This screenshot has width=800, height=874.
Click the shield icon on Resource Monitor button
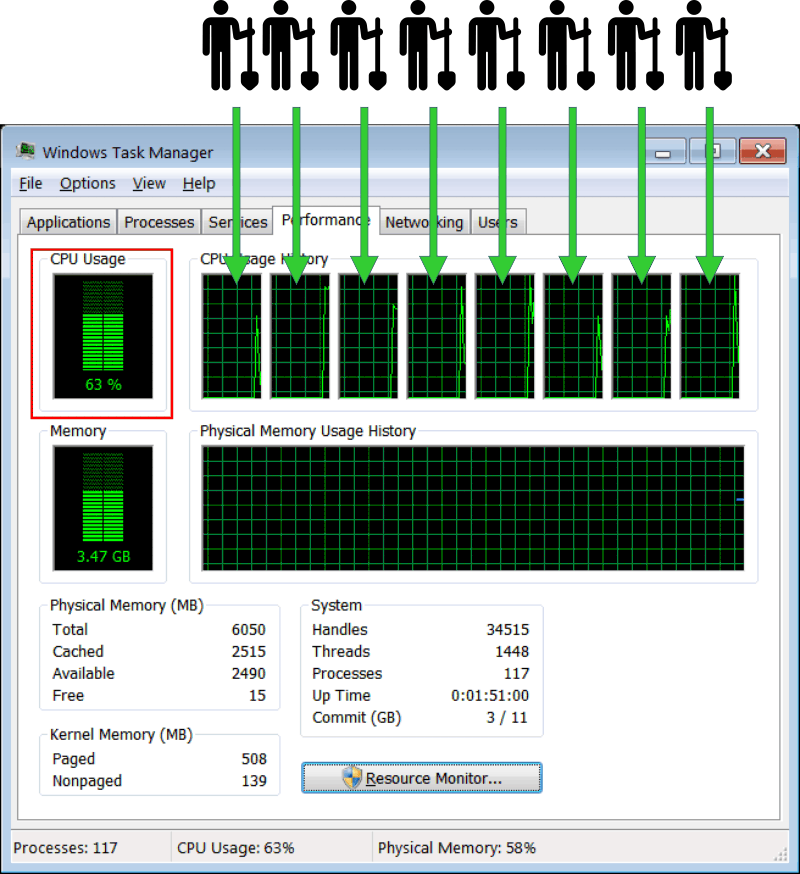[x=352, y=778]
